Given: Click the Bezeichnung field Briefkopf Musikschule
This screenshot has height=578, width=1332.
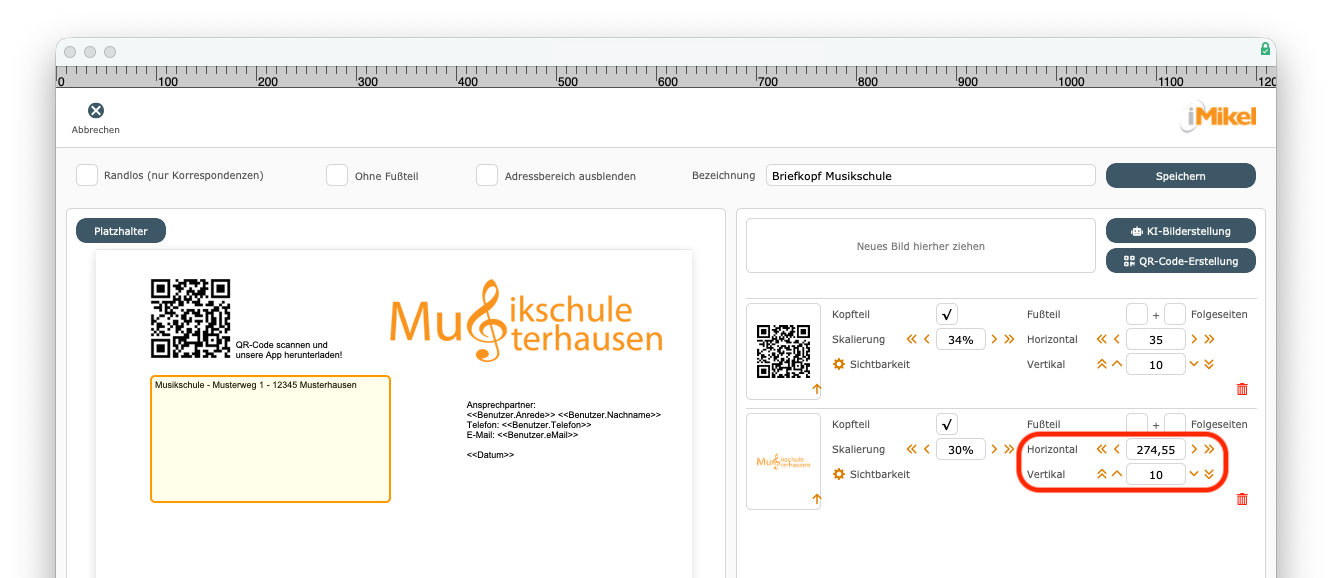Looking at the screenshot, I should point(931,175).
